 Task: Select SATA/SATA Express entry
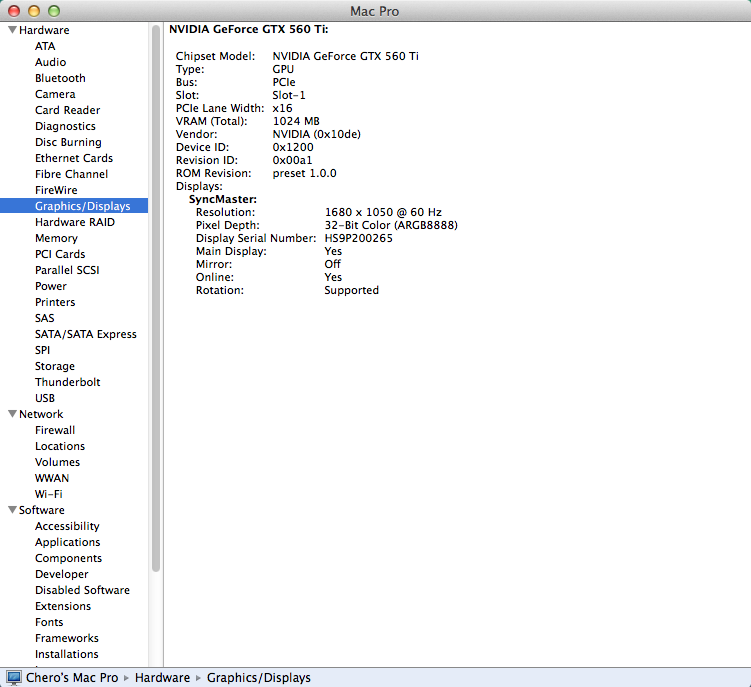(x=86, y=334)
